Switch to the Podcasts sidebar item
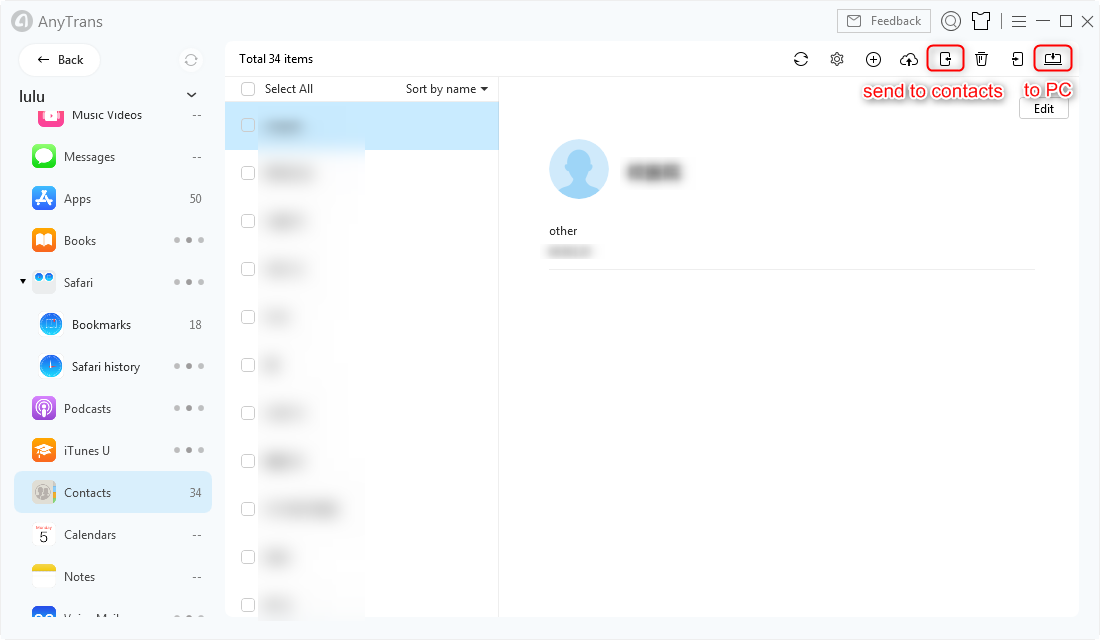 click(88, 408)
